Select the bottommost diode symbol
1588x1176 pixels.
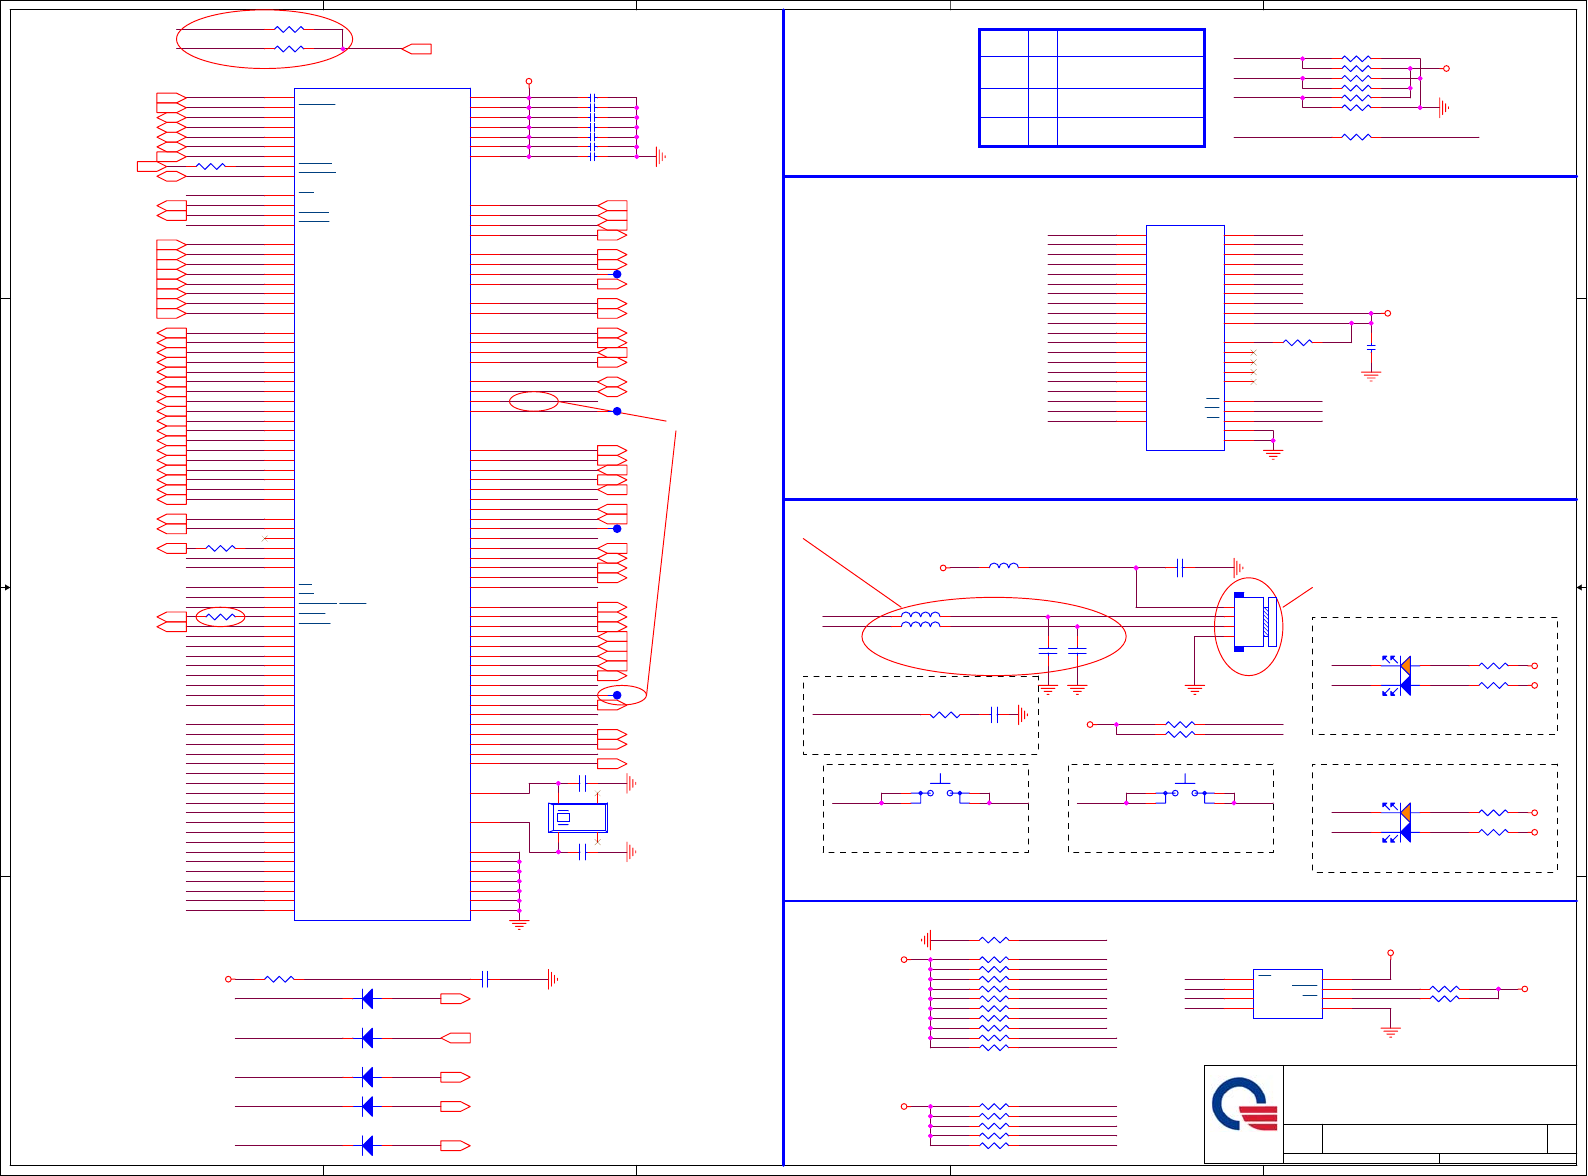click(x=367, y=1145)
